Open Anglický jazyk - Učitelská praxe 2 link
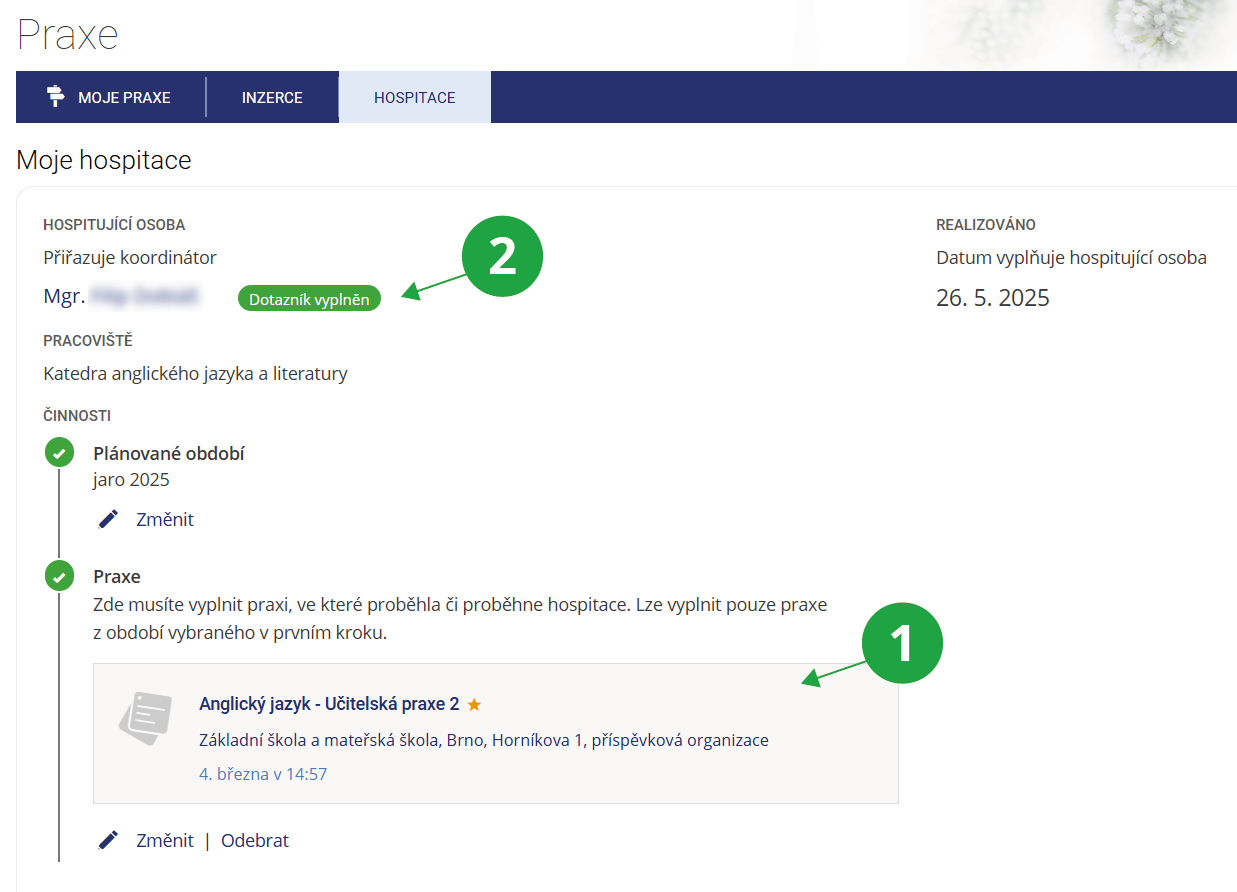 point(329,704)
